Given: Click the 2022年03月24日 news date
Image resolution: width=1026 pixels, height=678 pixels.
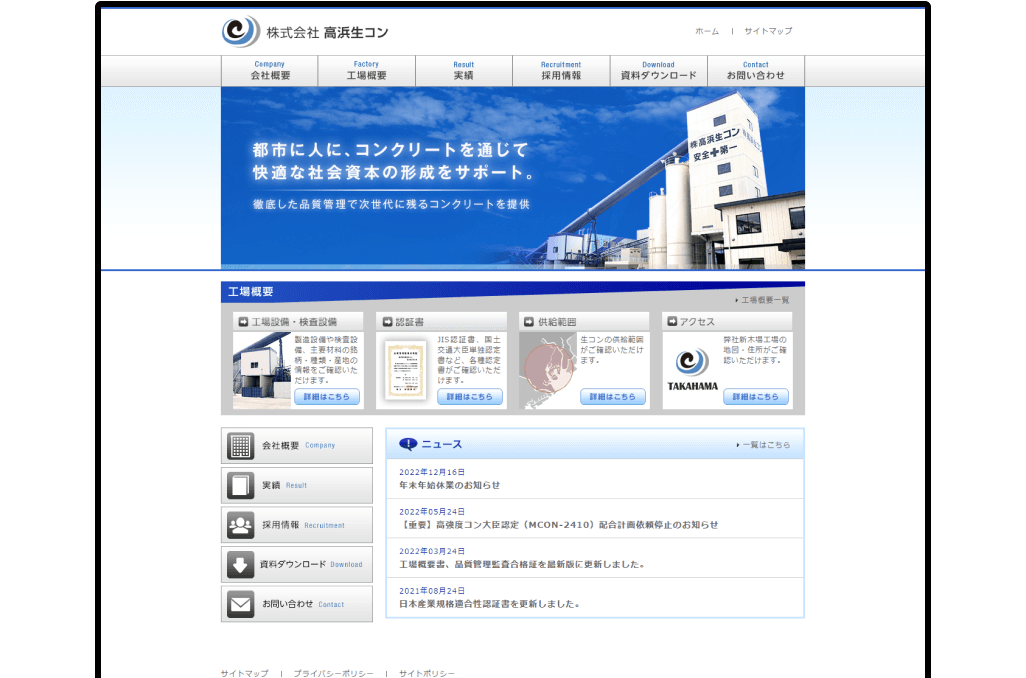Looking at the screenshot, I should [x=432, y=551].
